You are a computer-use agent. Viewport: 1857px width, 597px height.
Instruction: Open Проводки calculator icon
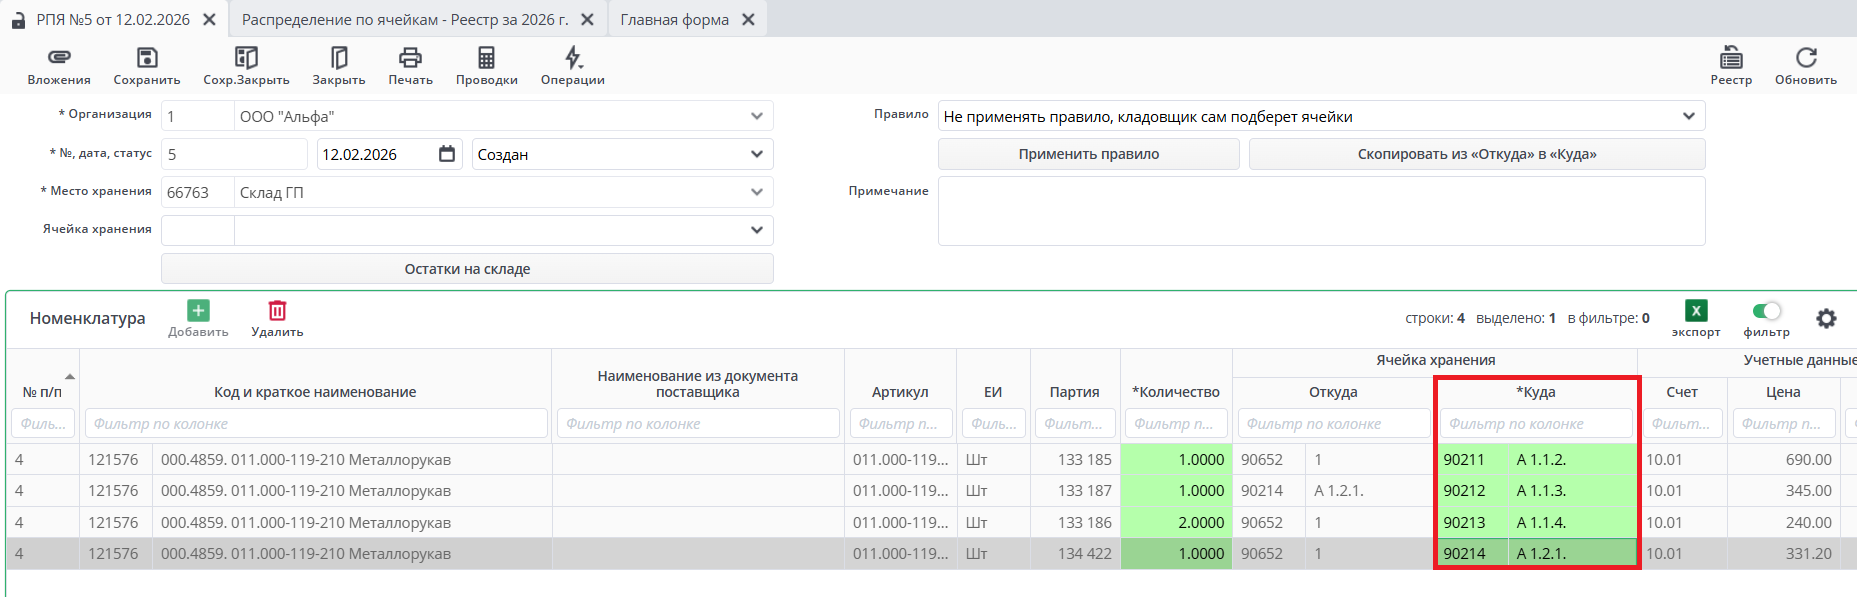pos(486,58)
